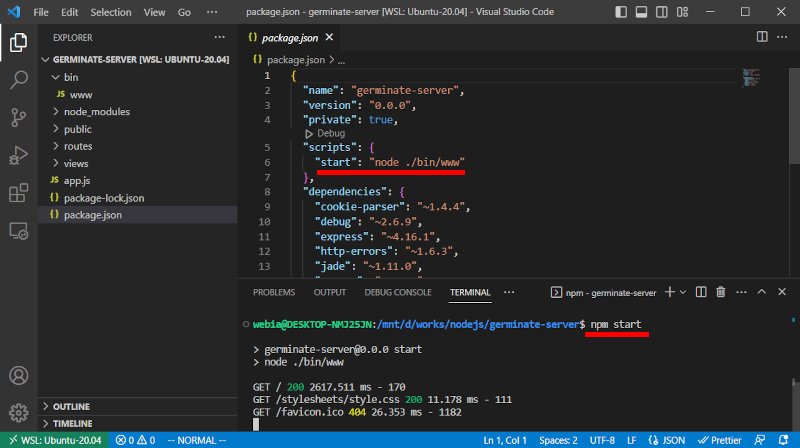Screen dimensions: 800x448
Task: Click the breadcrumb ellipsis after package.json
Action: 341,60
